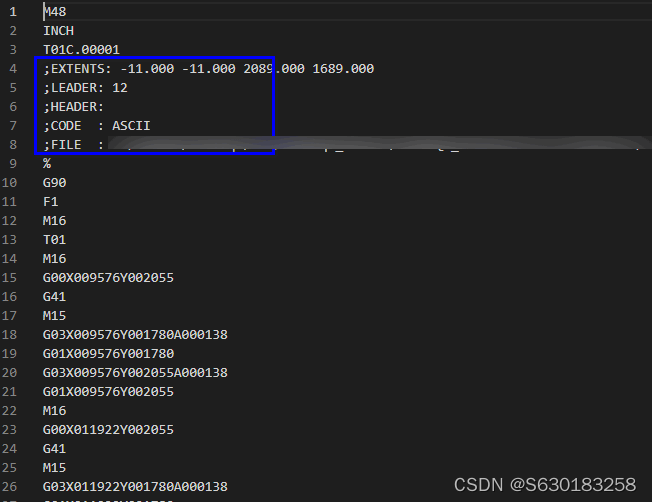Click G41 on line 16
This screenshot has width=652, height=502.
click(x=54, y=297)
